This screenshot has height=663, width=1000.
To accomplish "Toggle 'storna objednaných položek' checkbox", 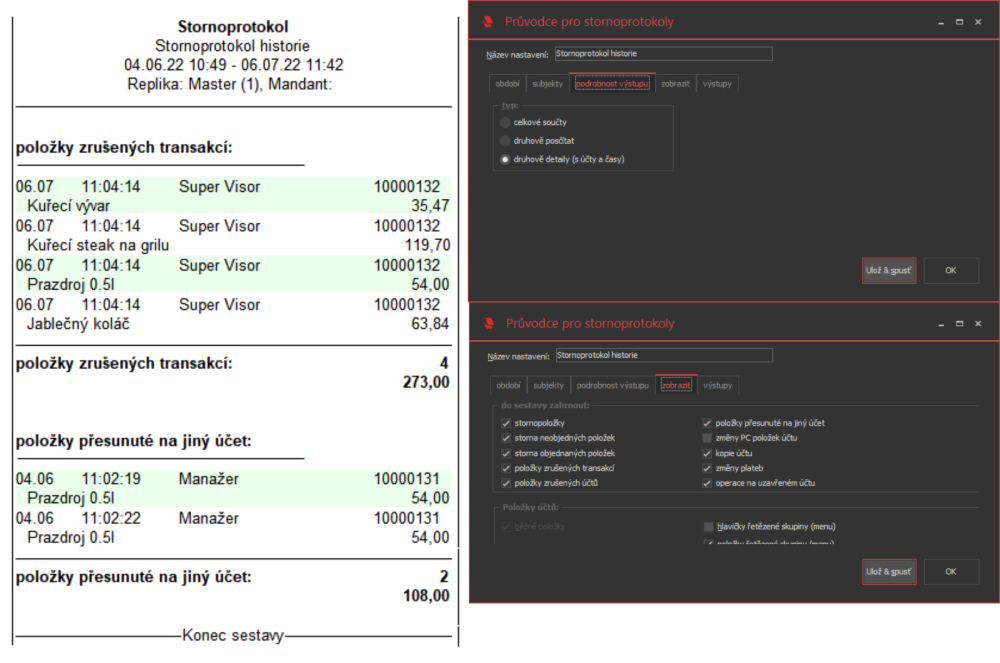I will coord(506,453).
